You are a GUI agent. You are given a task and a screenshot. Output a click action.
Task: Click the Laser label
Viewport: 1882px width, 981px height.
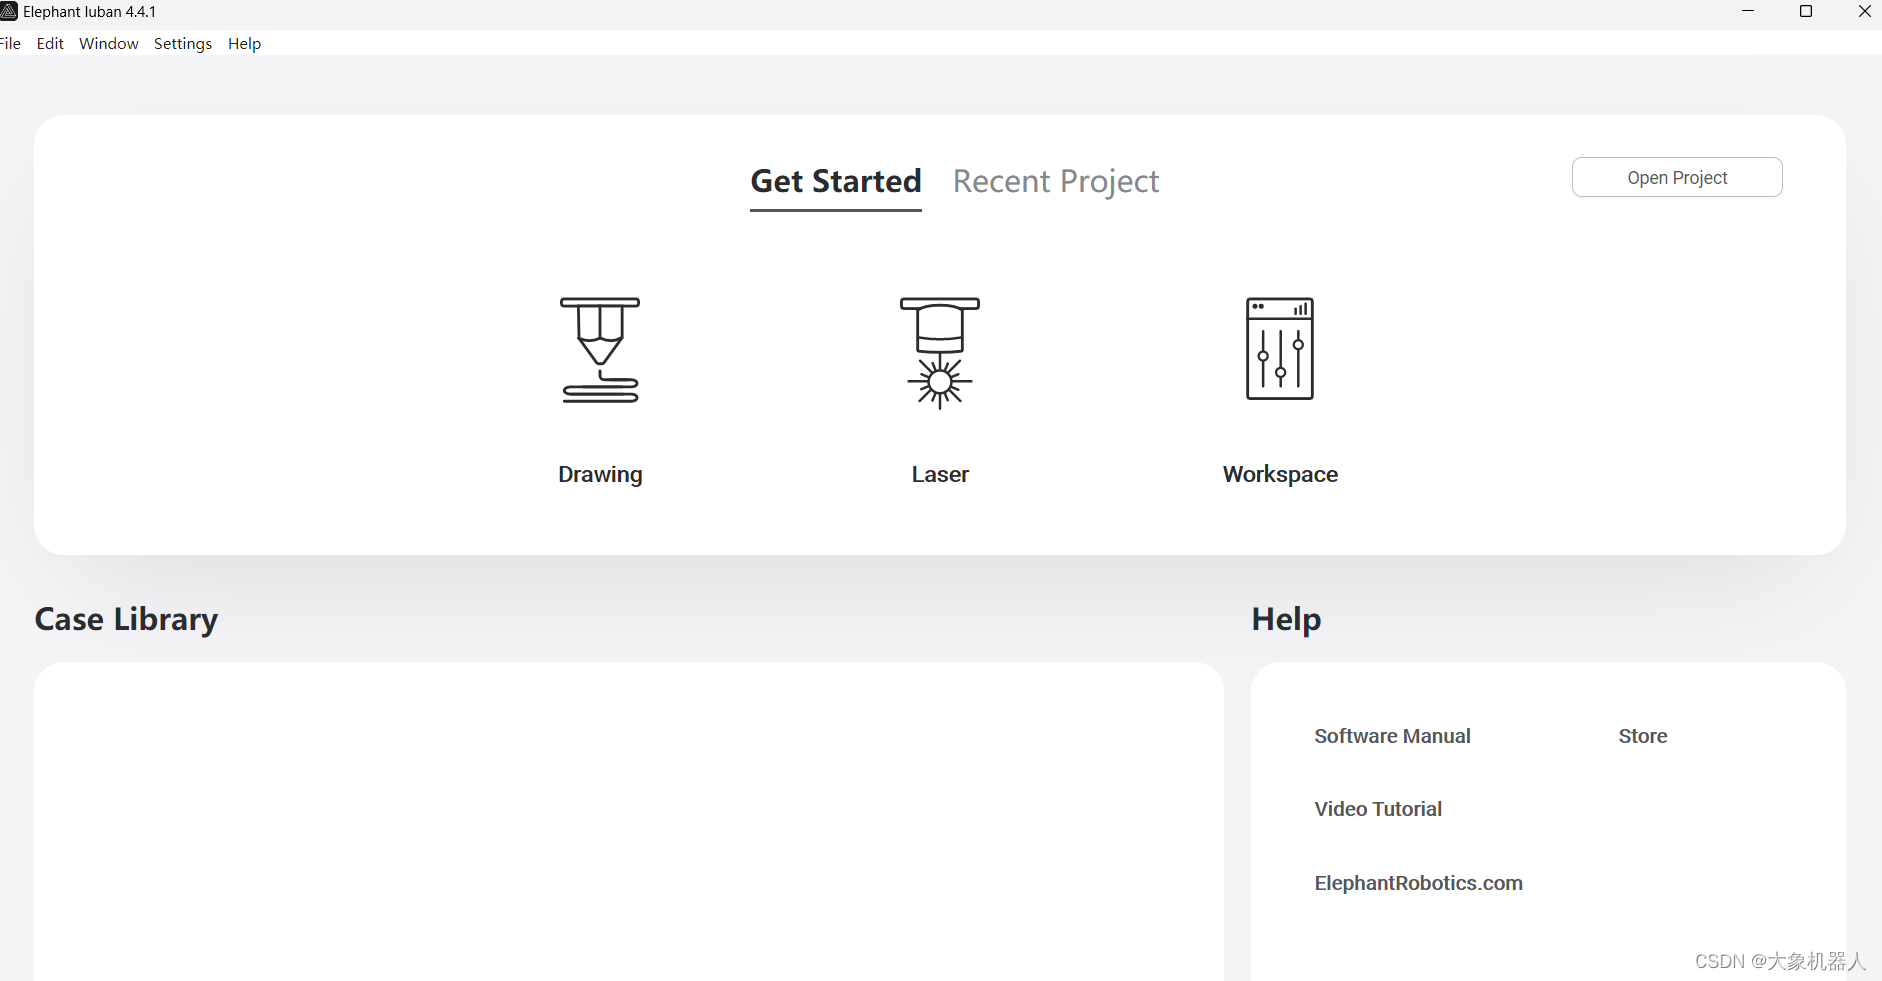point(940,474)
